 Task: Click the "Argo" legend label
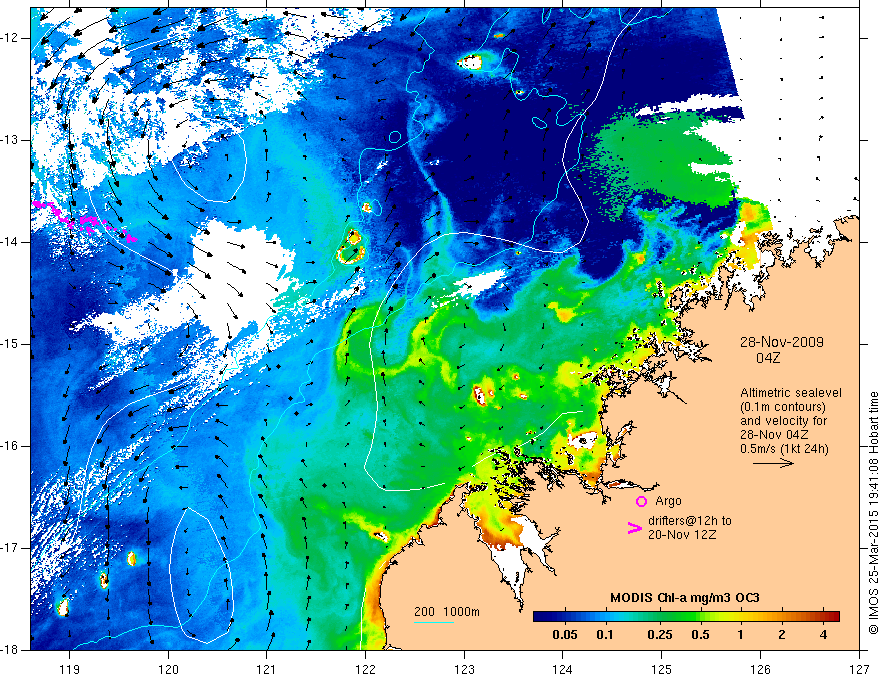[x=668, y=501]
